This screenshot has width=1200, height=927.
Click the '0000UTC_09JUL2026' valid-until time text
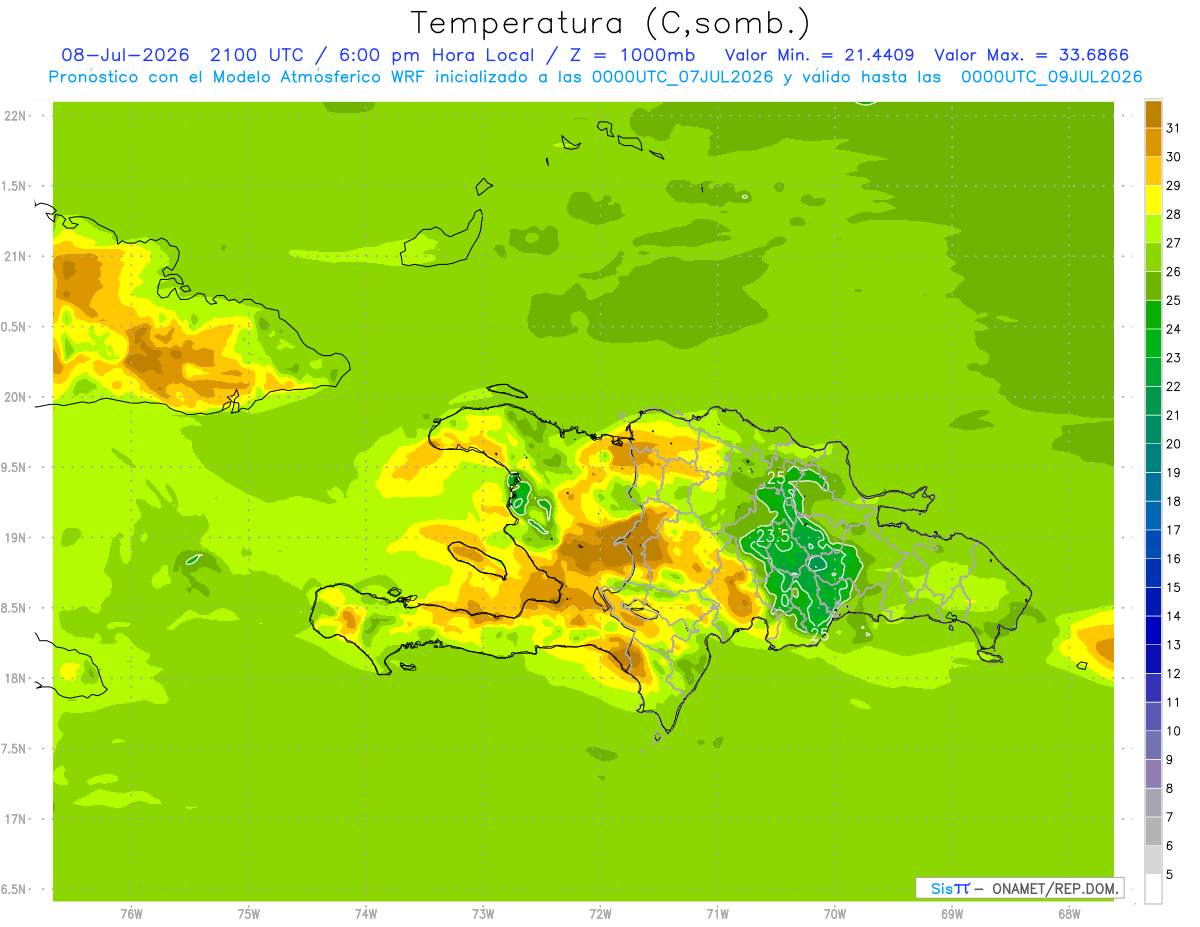(x=1052, y=77)
